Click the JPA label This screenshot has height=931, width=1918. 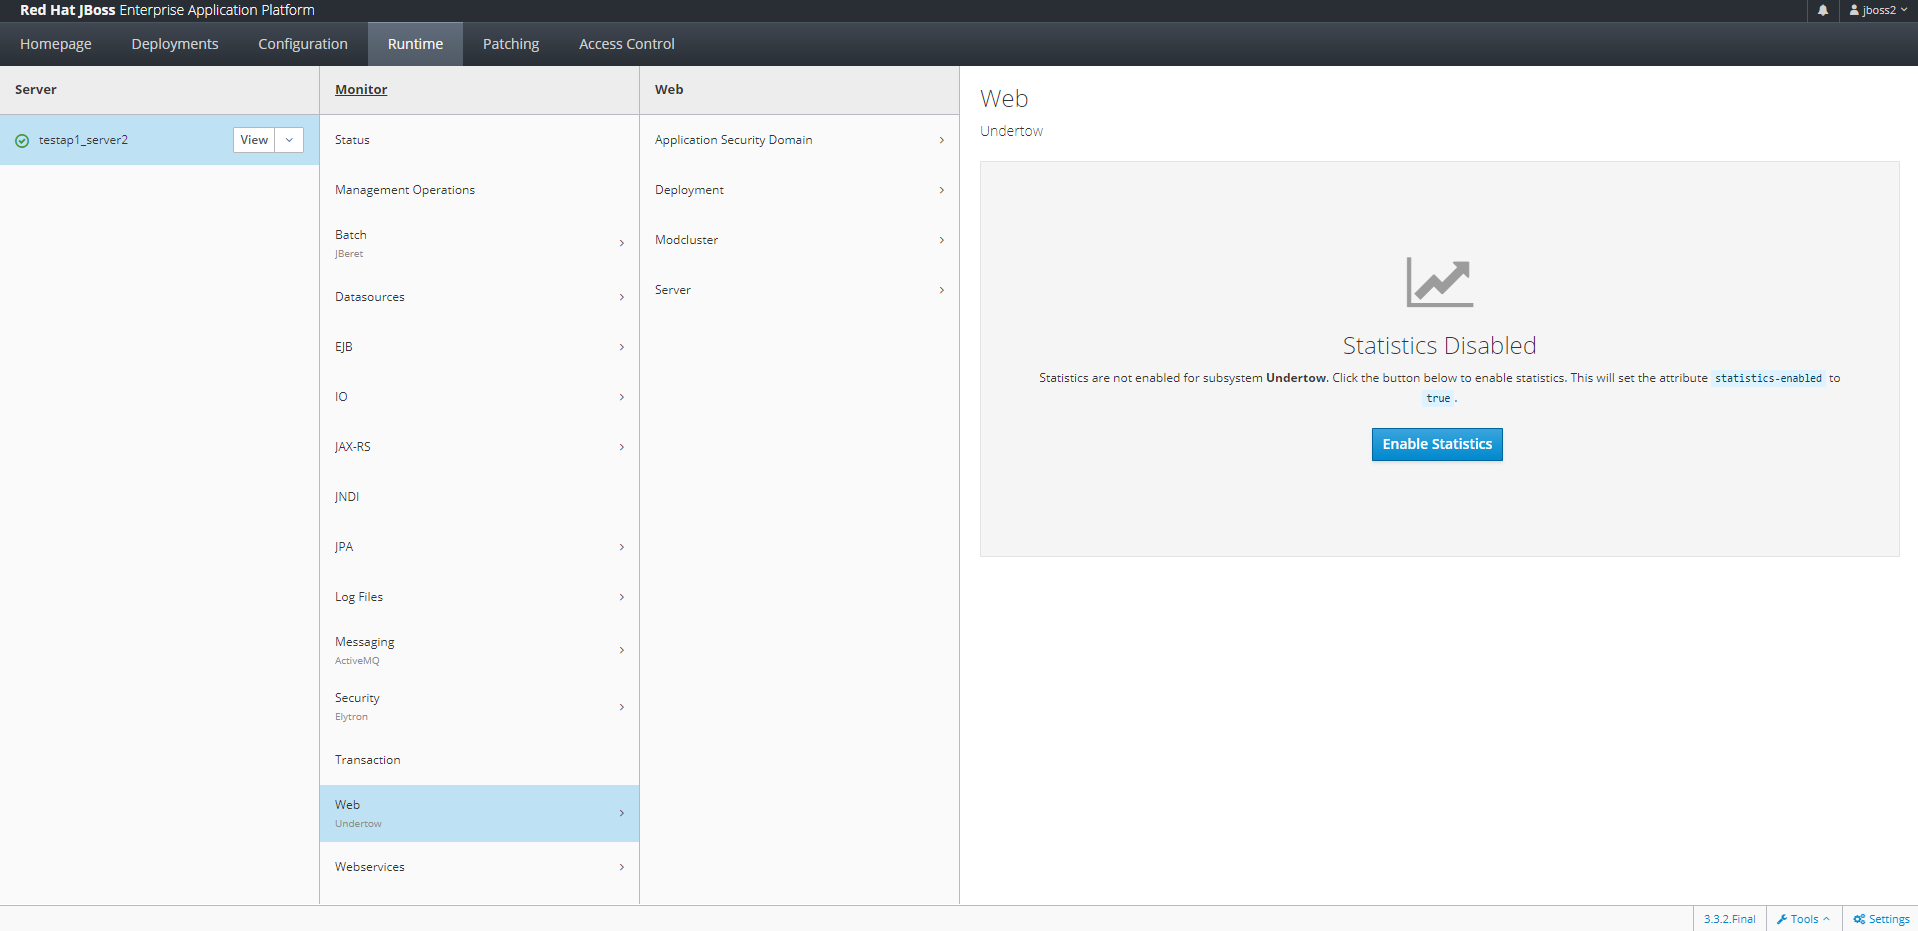(x=344, y=547)
